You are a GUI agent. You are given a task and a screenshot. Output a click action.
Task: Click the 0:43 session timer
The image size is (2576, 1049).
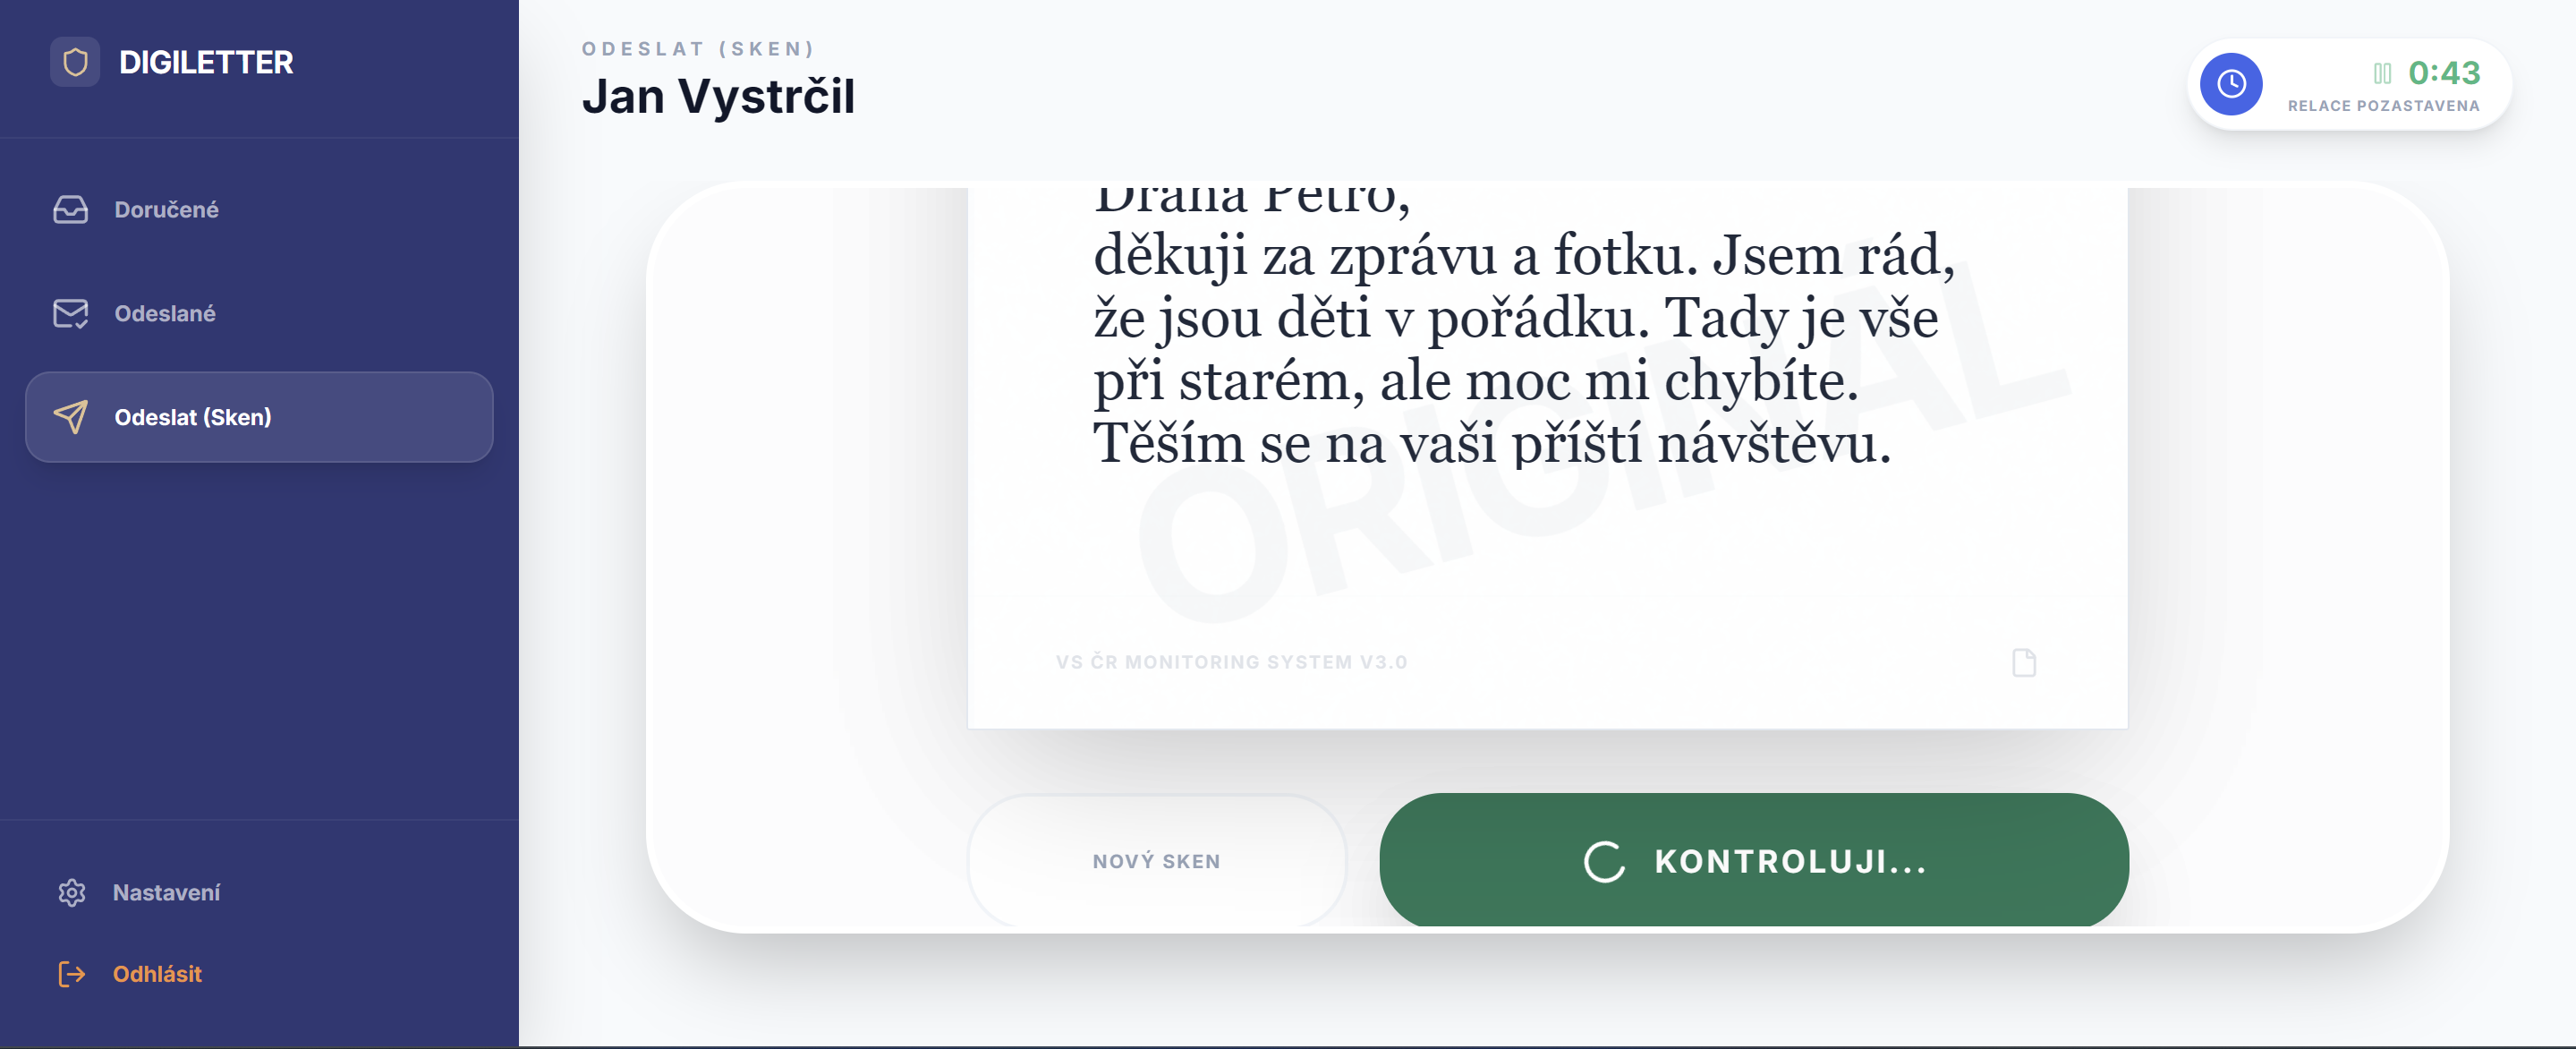tap(2443, 73)
